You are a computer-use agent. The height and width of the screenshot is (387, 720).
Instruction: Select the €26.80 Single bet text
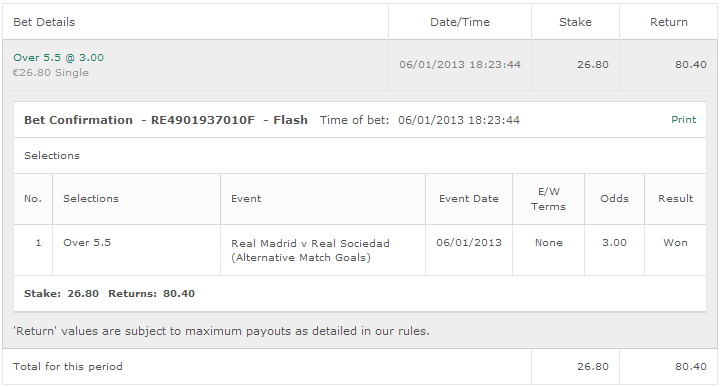click(51, 73)
